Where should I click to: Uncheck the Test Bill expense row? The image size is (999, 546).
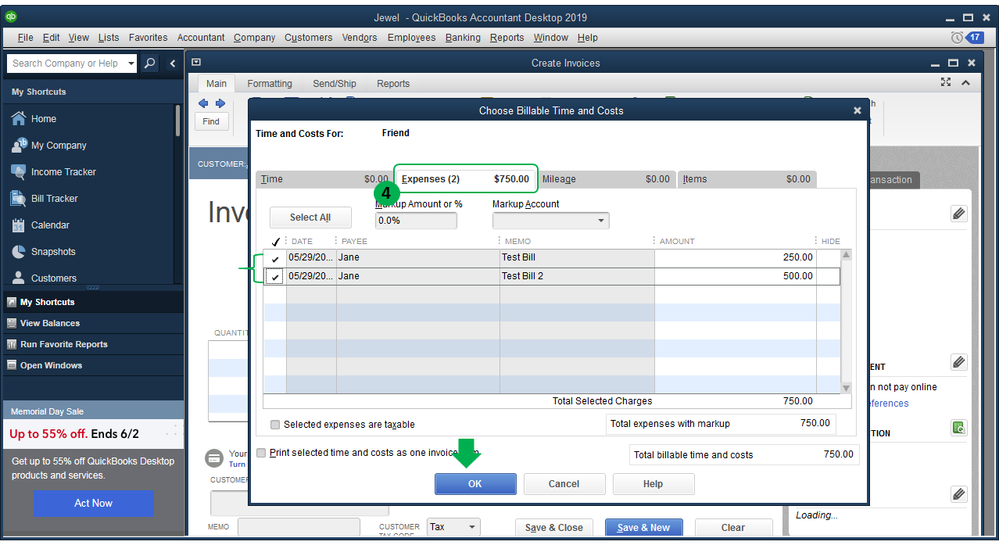tap(275, 258)
